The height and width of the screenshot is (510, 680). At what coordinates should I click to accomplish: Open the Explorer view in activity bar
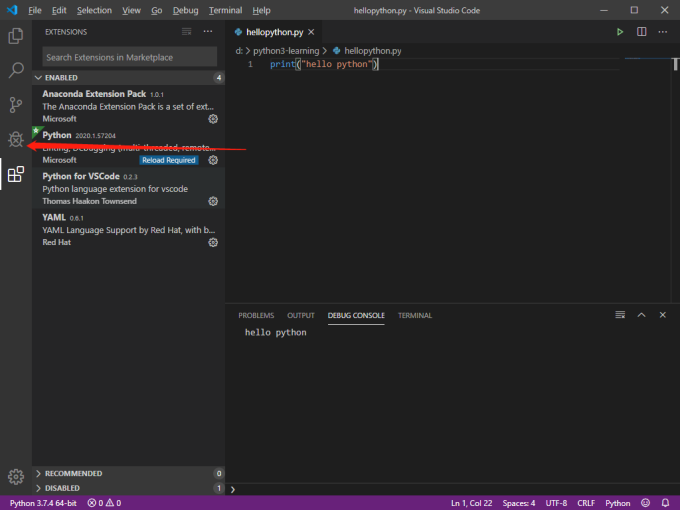16,36
